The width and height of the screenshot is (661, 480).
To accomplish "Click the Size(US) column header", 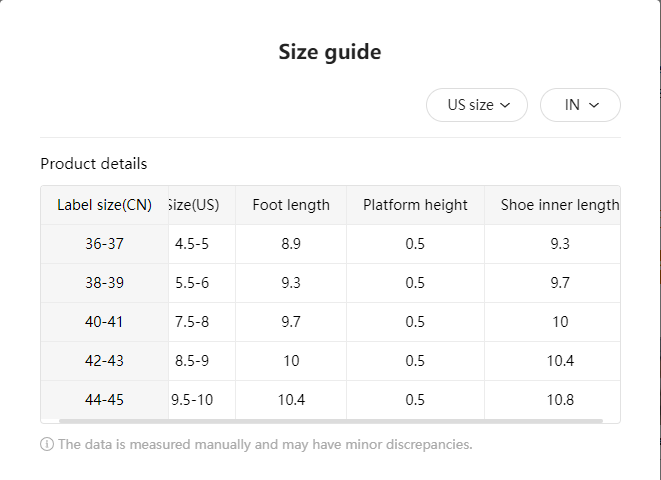I will click(x=195, y=205).
